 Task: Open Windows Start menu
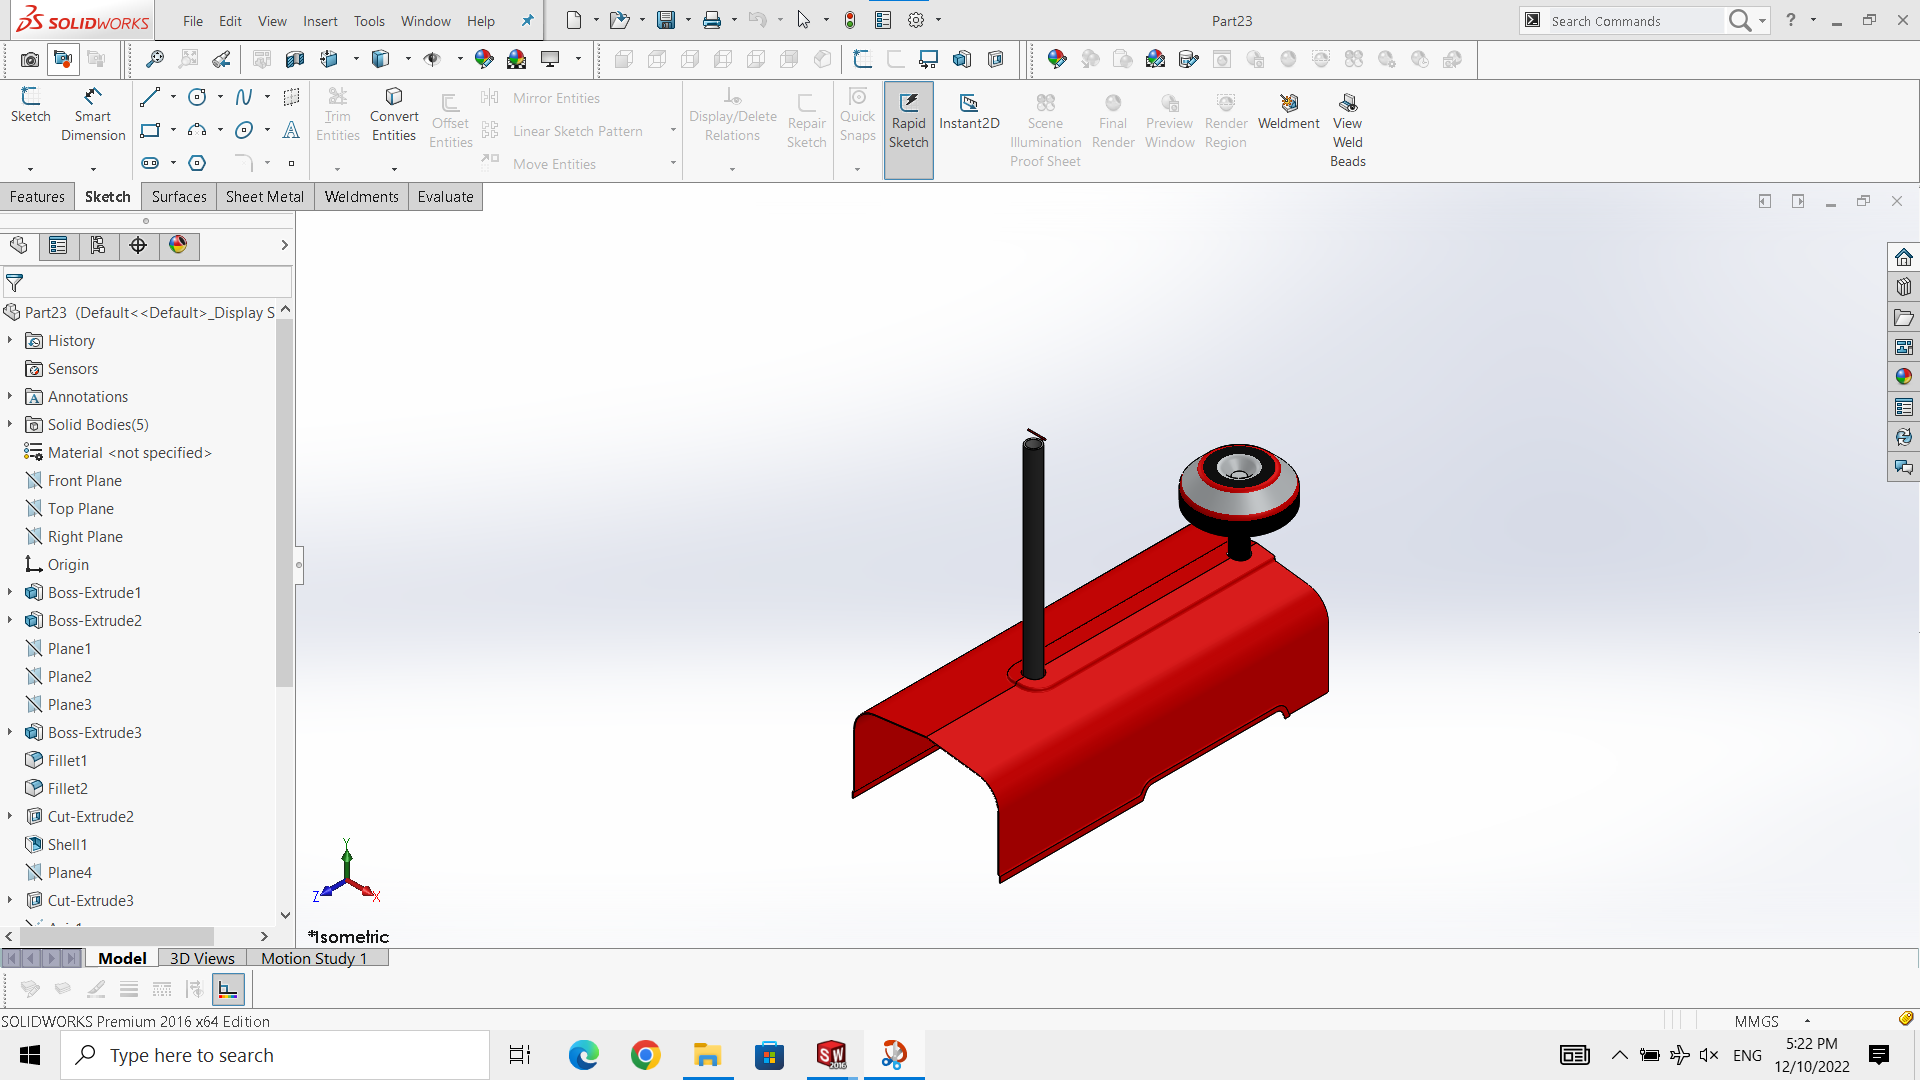pyautogui.click(x=30, y=1055)
